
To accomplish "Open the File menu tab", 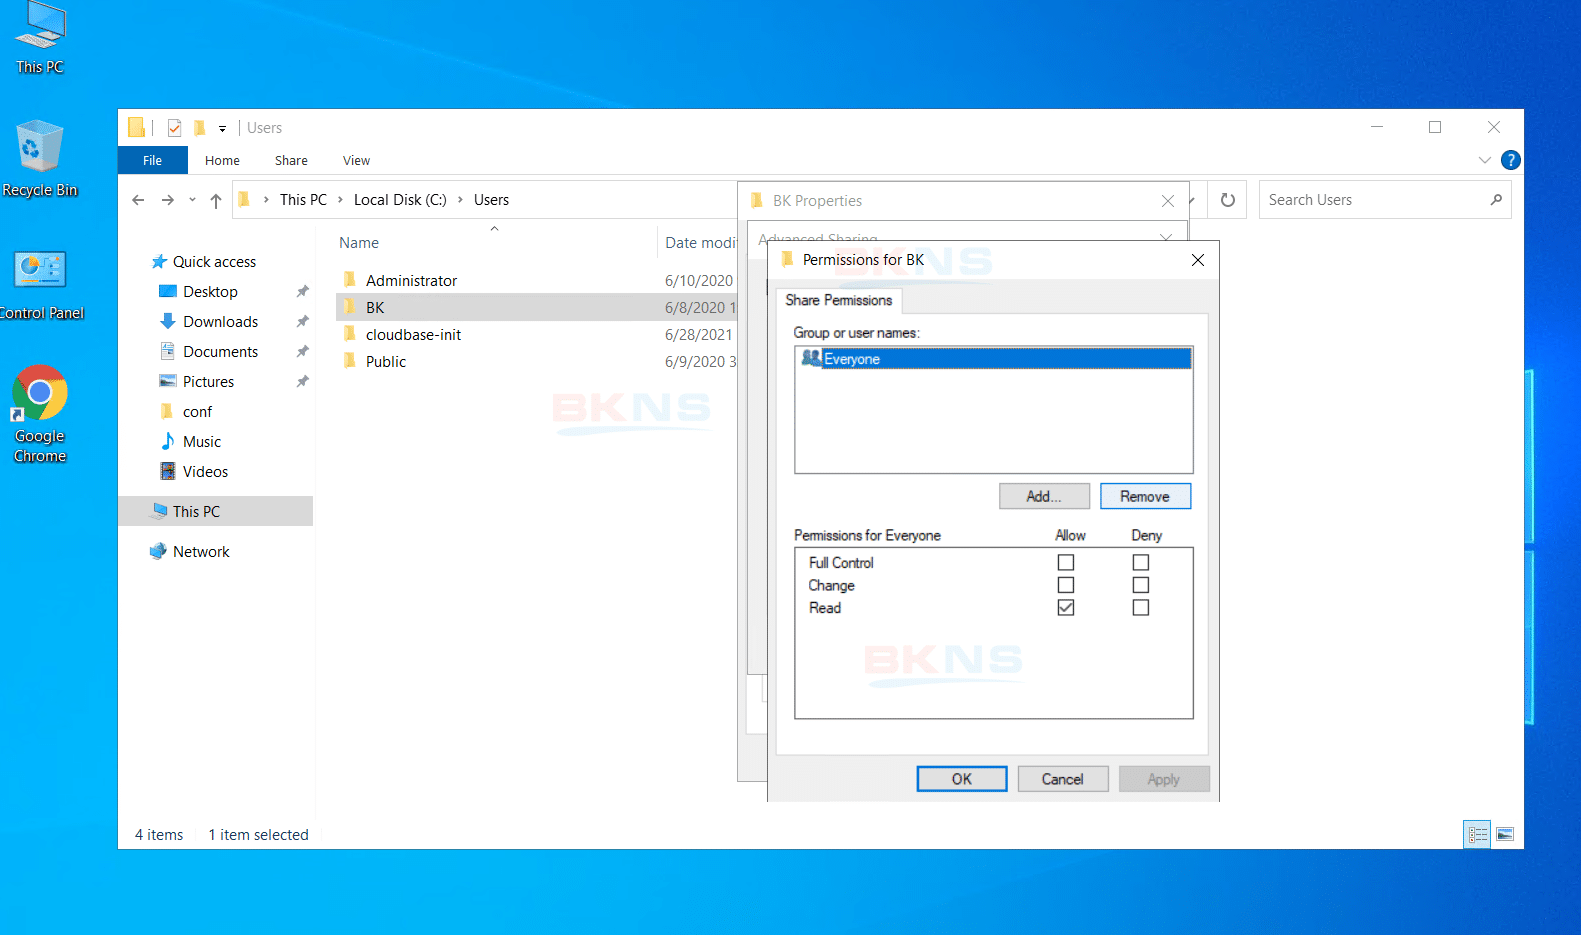I will (x=152, y=161).
